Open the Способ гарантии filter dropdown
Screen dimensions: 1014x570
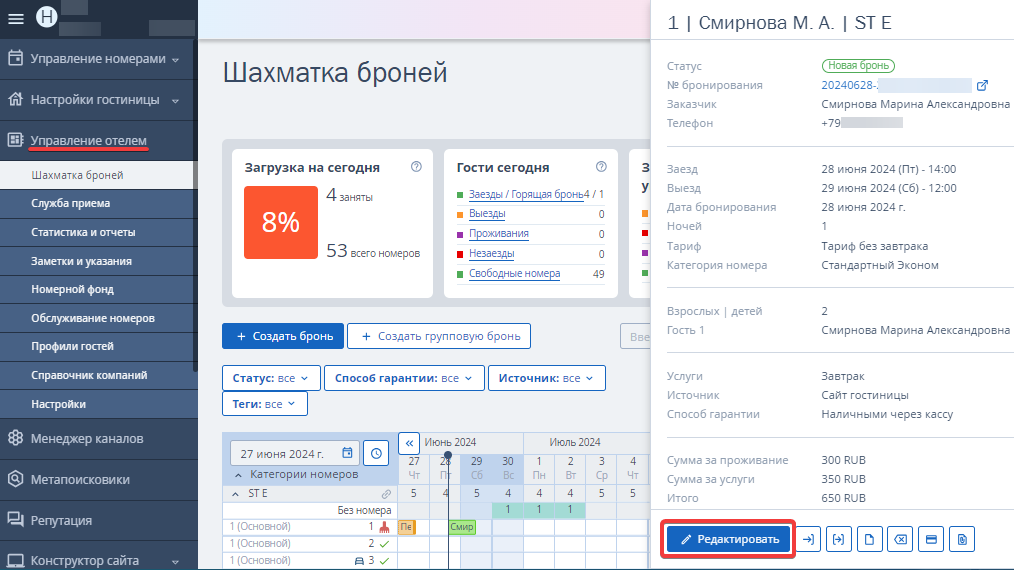(x=404, y=378)
